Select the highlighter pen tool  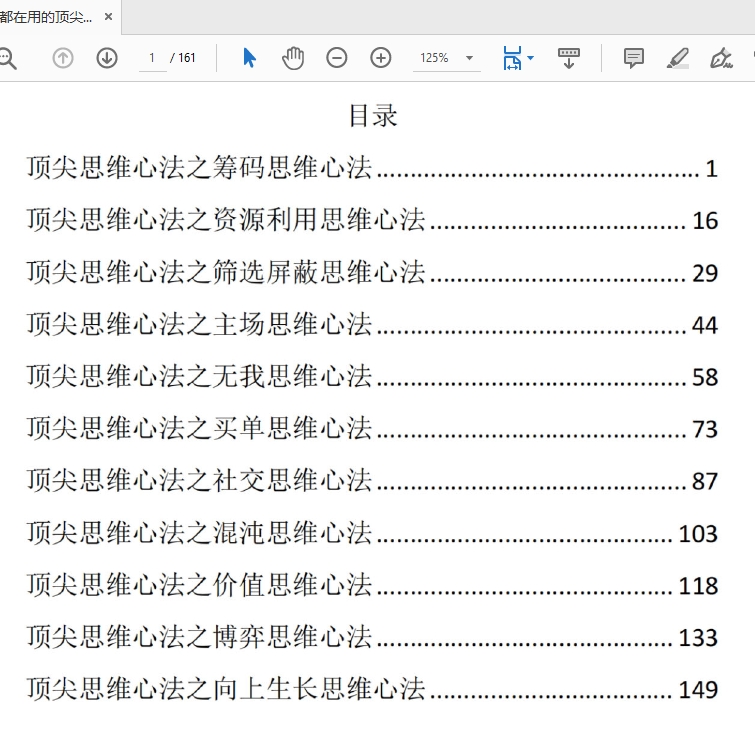678,58
